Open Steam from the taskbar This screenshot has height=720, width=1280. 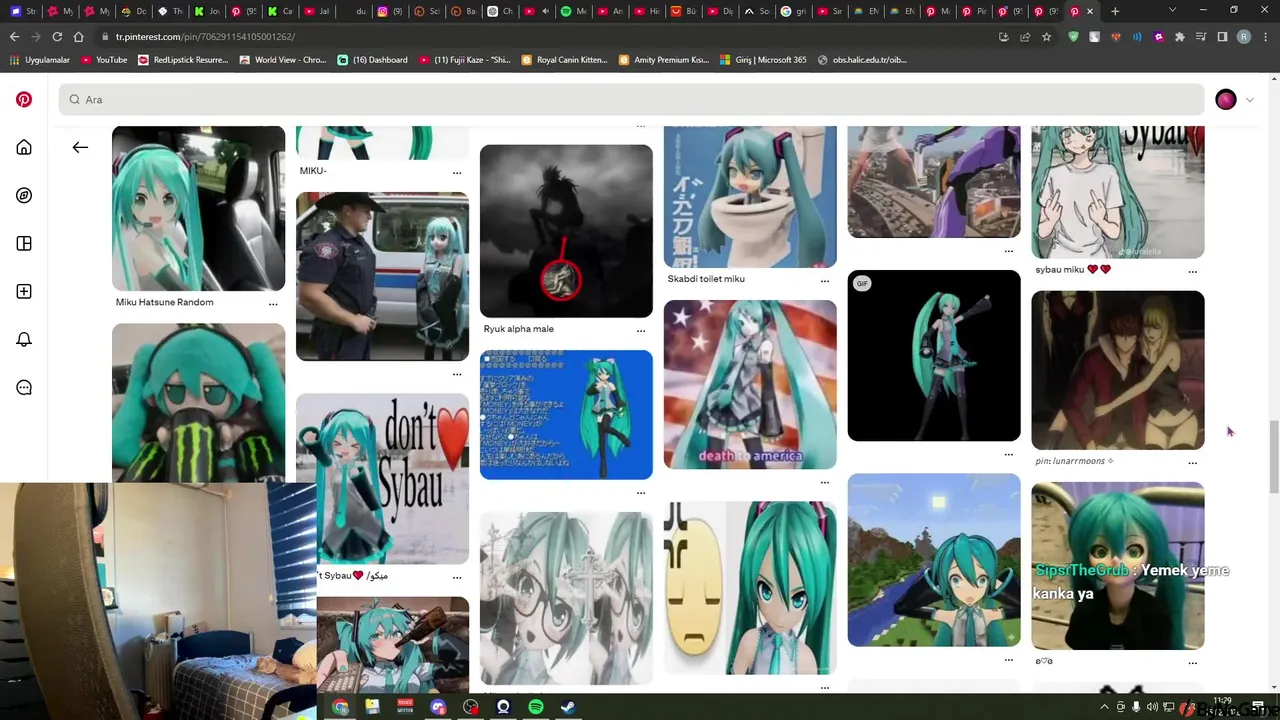[x=567, y=707]
